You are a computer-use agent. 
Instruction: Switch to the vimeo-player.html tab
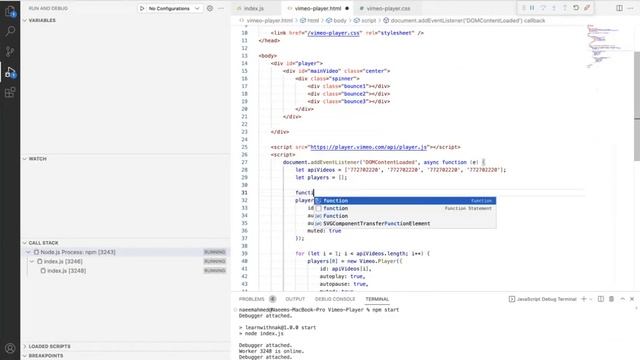318,8
